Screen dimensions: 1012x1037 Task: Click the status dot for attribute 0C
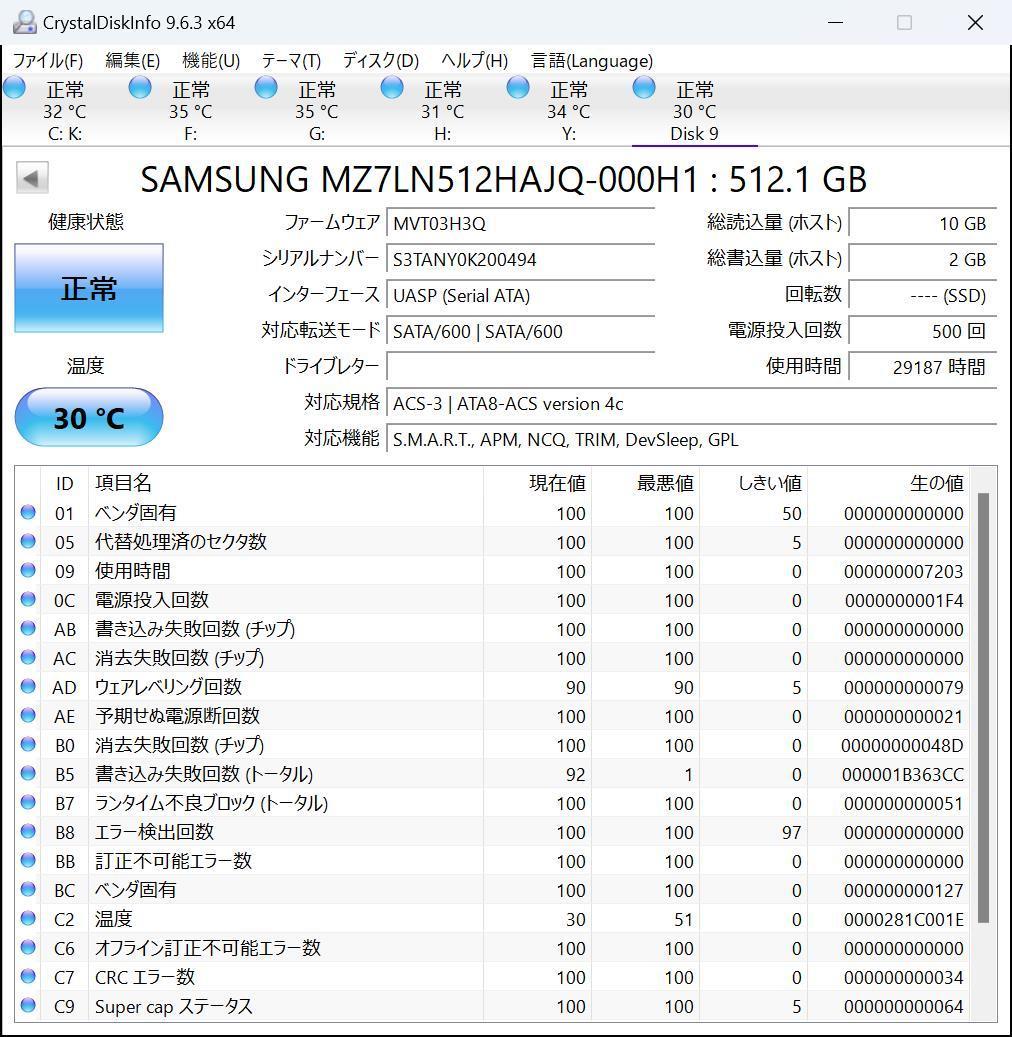coord(28,599)
